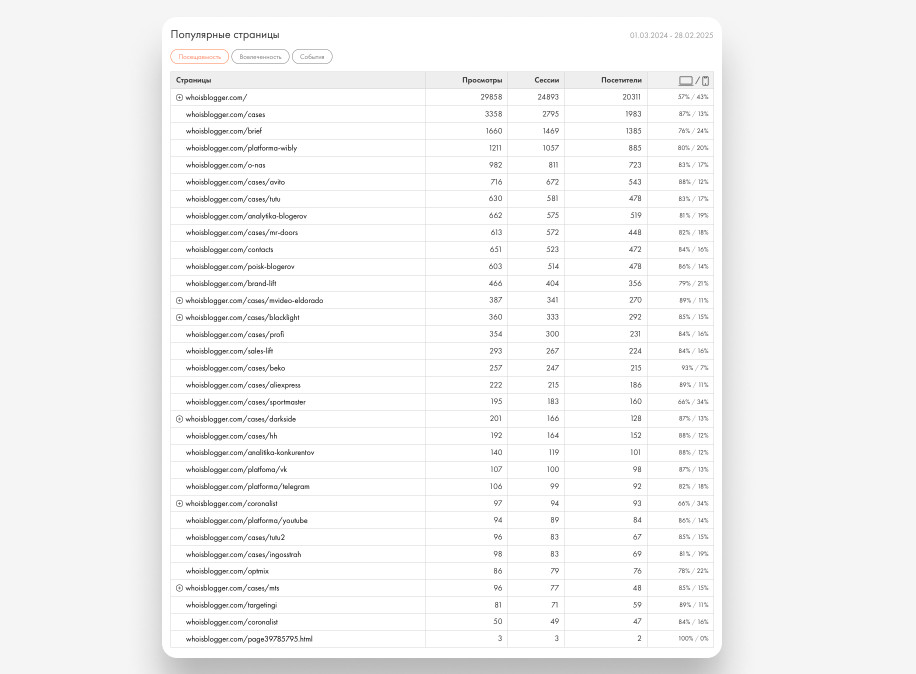The height and width of the screenshot is (674, 916).
Task: Click plus icon next to cases/mts
Action: click(179, 588)
